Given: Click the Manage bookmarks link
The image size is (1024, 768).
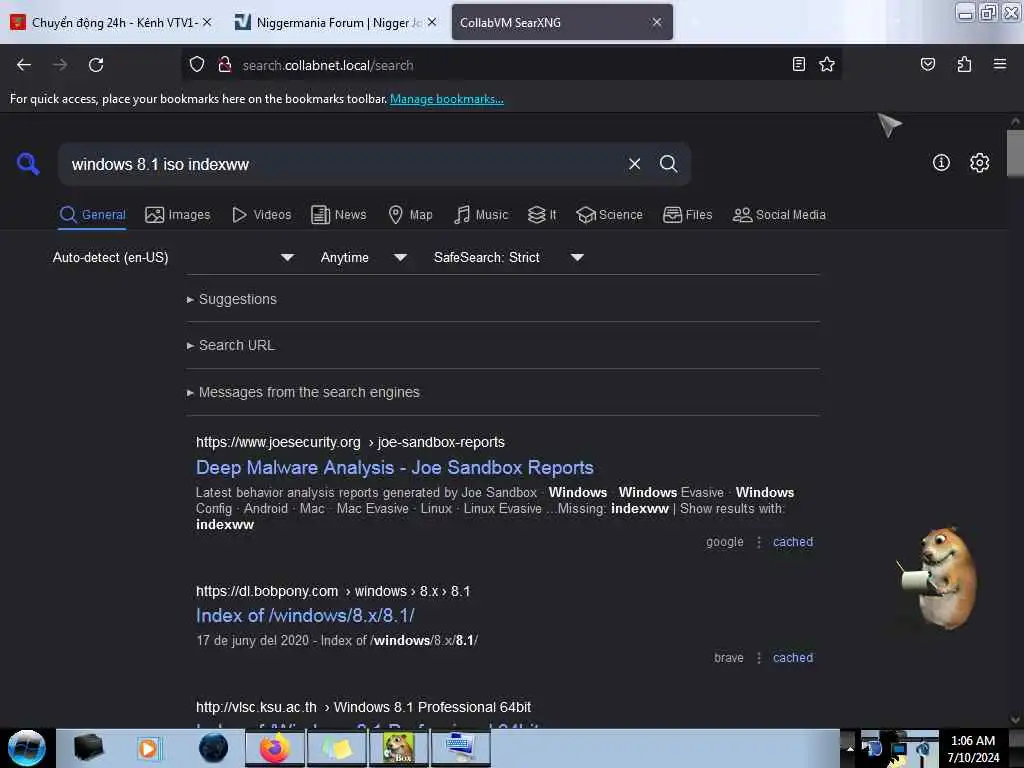Looking at the screenshot, I should pos(447,99).
